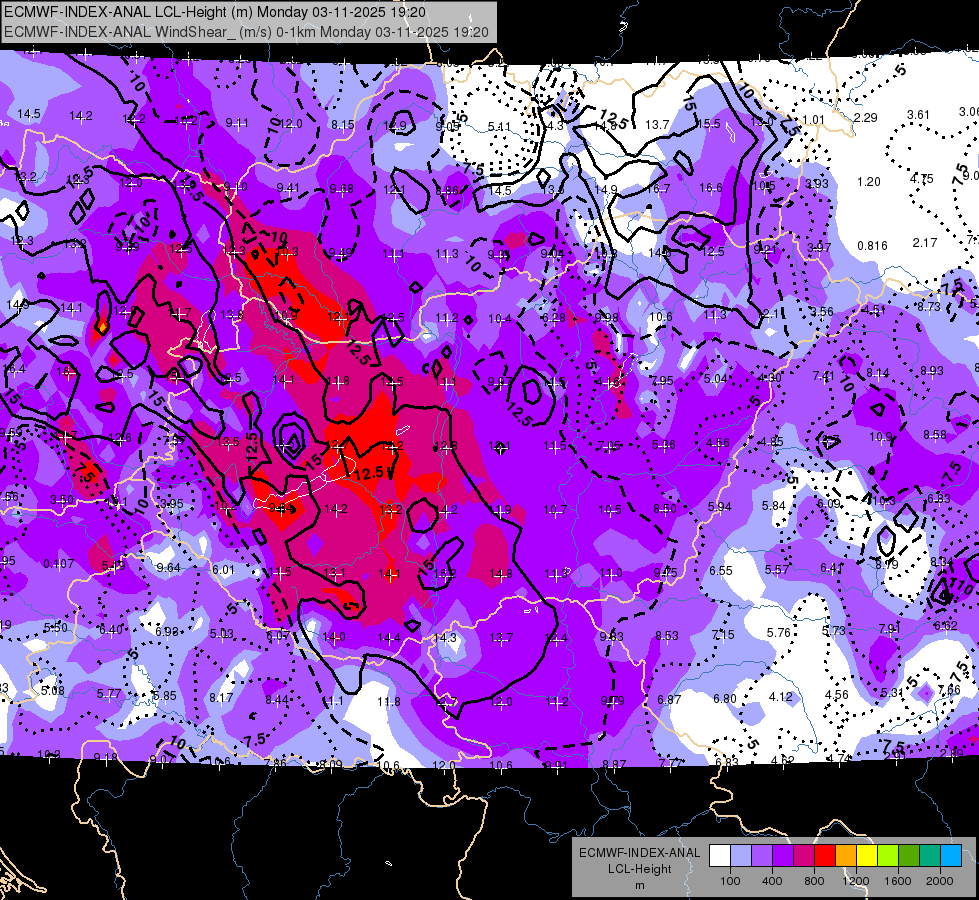The width and height of the screenshot is (979, 900).
Task: Click the wind shear value '7.05'
Action: click(609, 445)
